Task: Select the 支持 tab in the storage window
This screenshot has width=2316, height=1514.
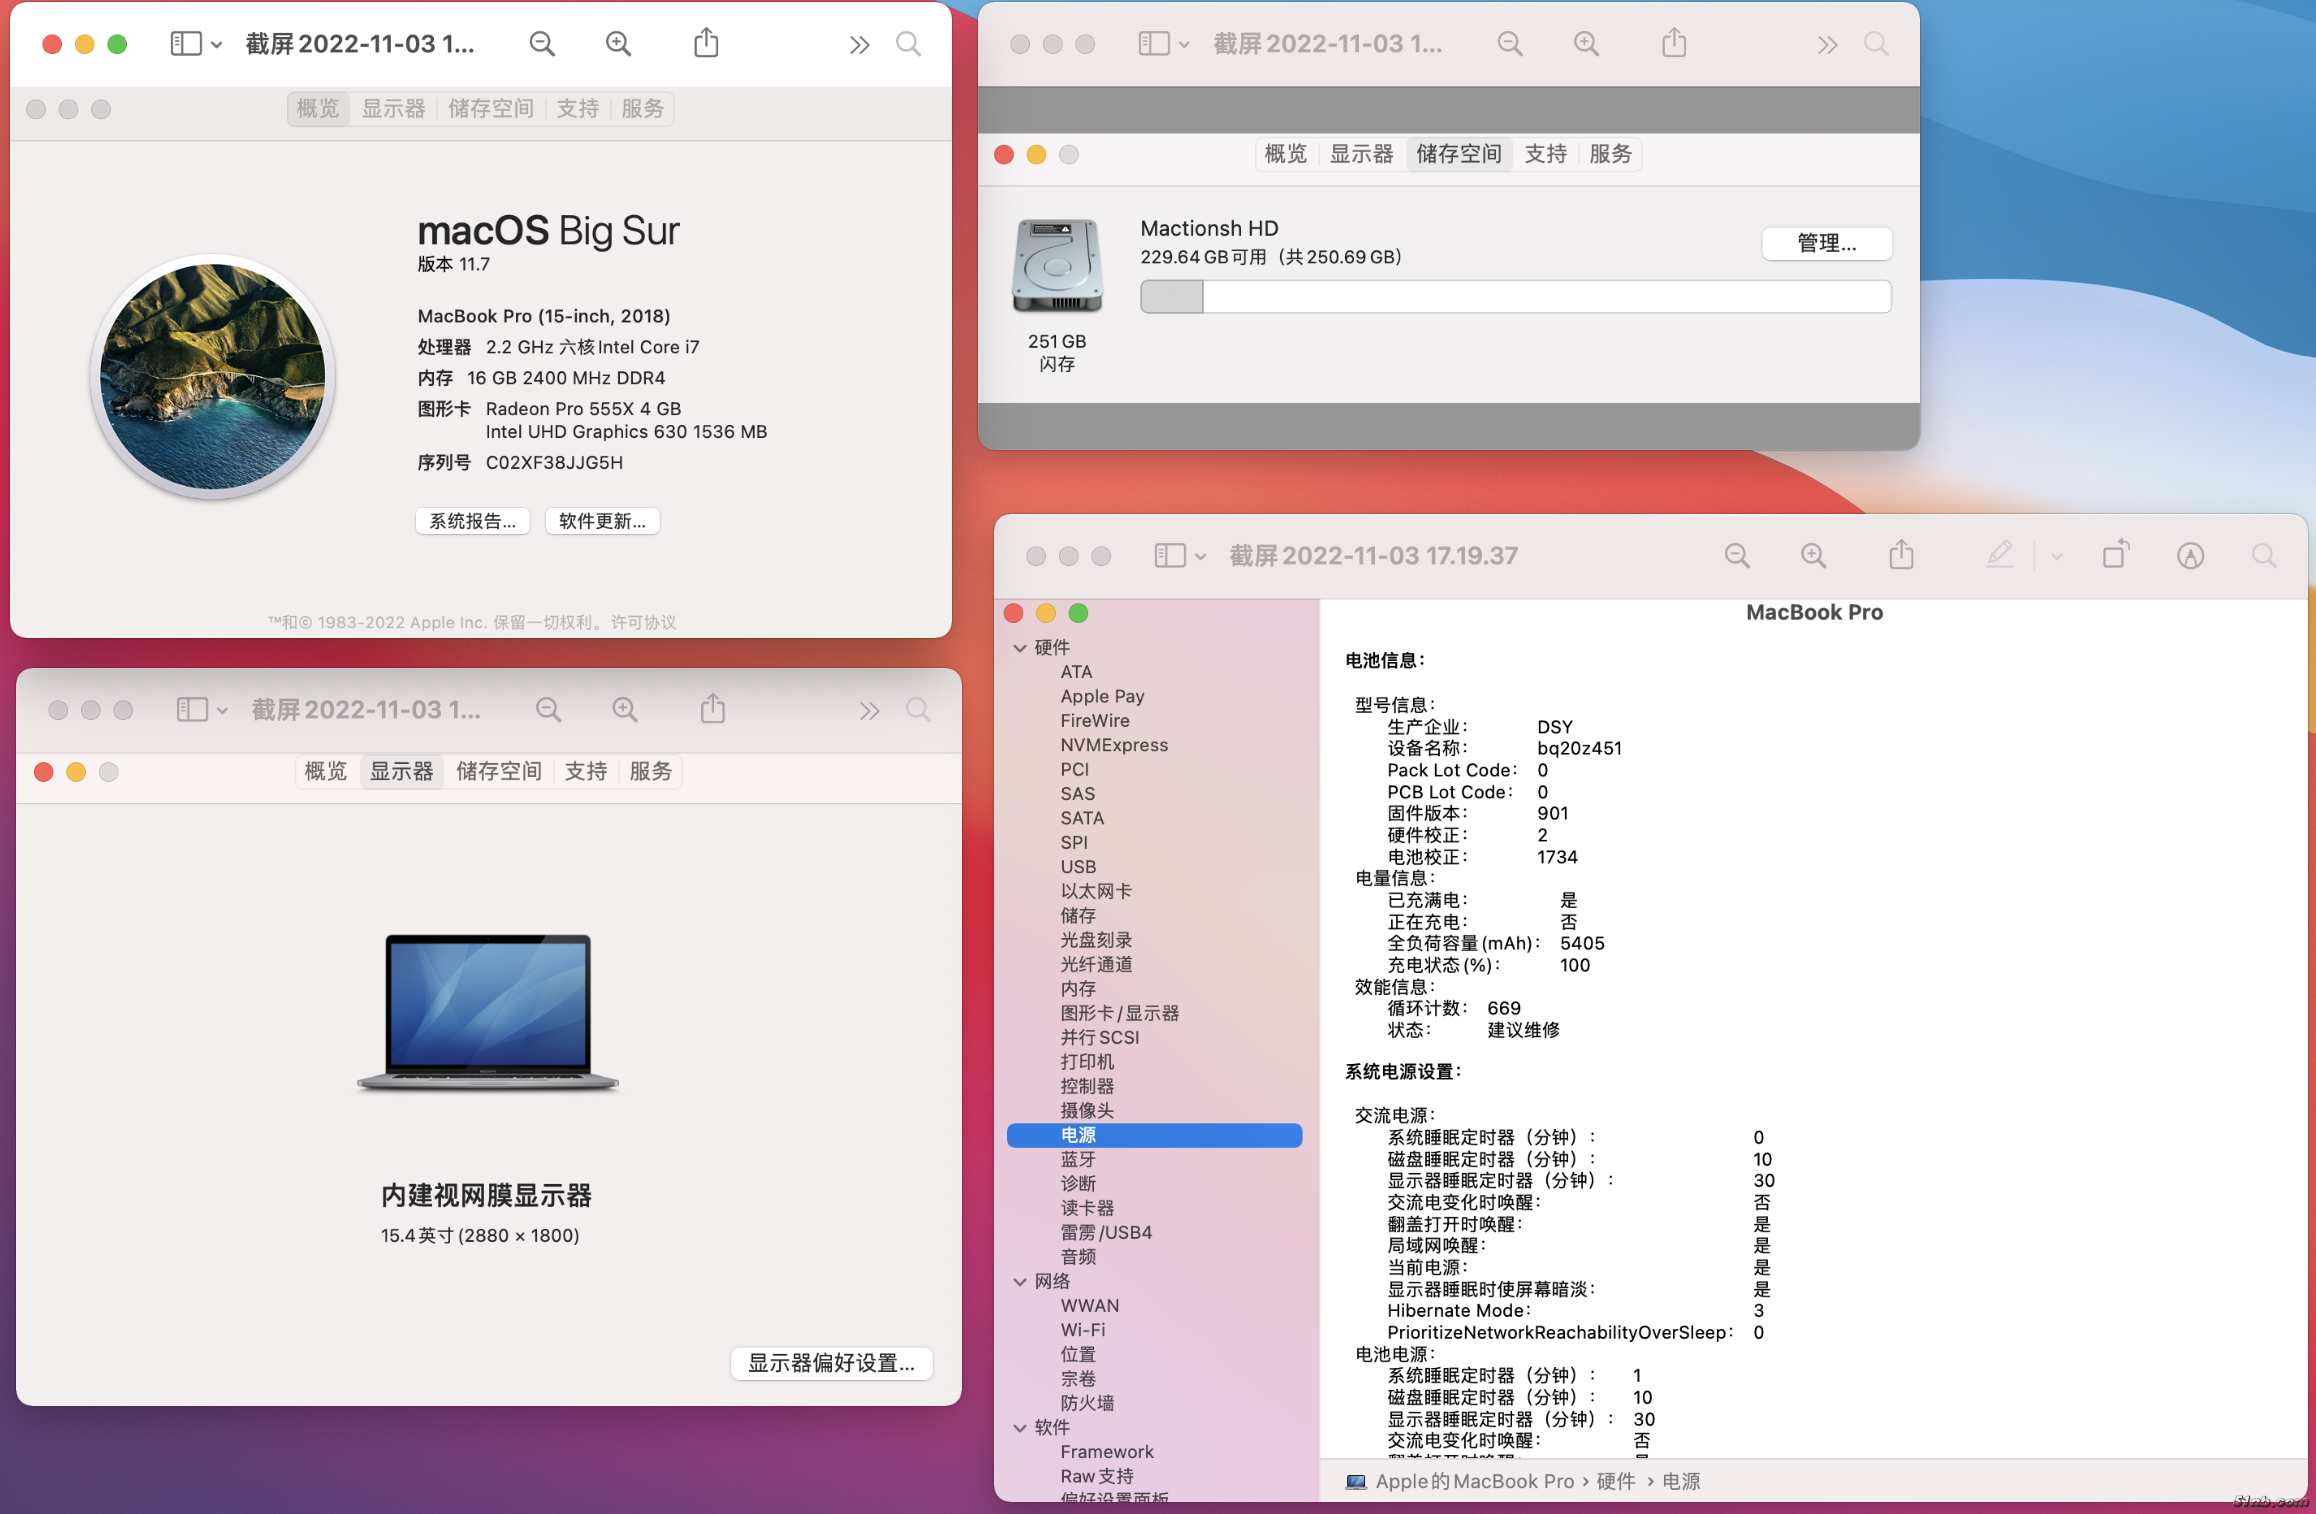Action: [x=1545, y=154]
